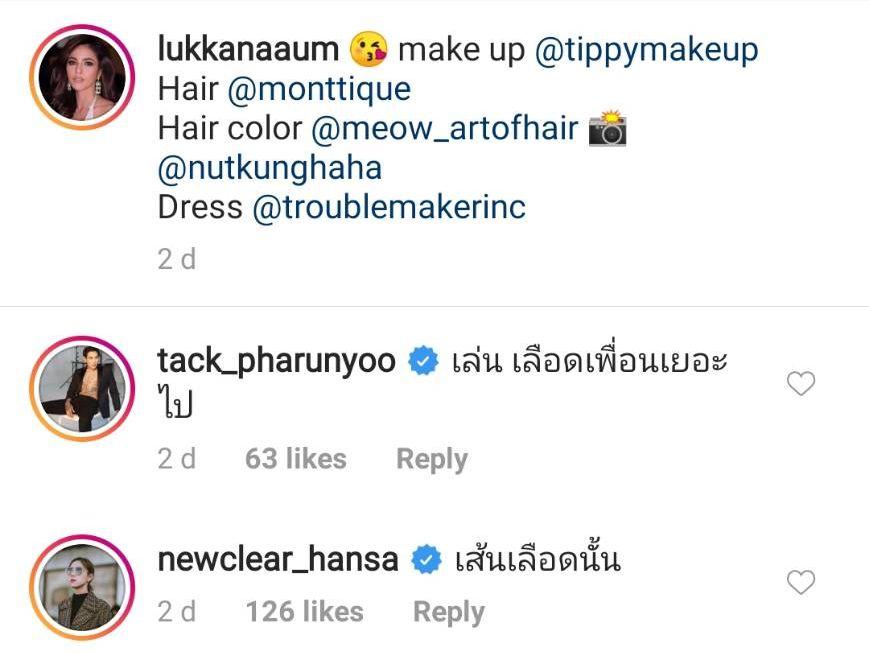Open the @troublemakerinc mention
Image resolution: width=869 pixels, height=653 pixels.
pos(389,207)
